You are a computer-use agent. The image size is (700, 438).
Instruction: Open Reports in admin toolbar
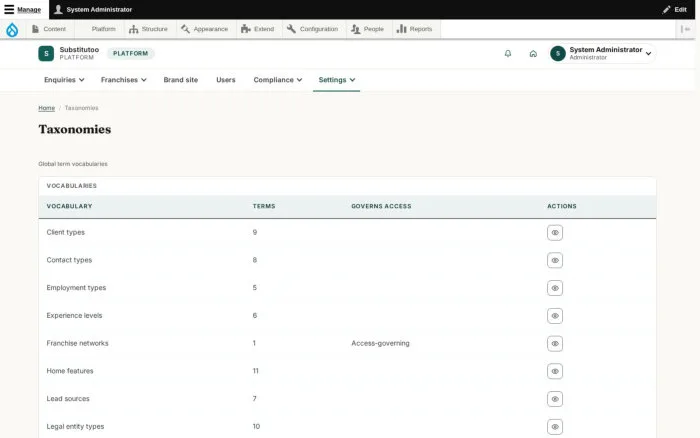pyautogui.click(x=415, y=29)
